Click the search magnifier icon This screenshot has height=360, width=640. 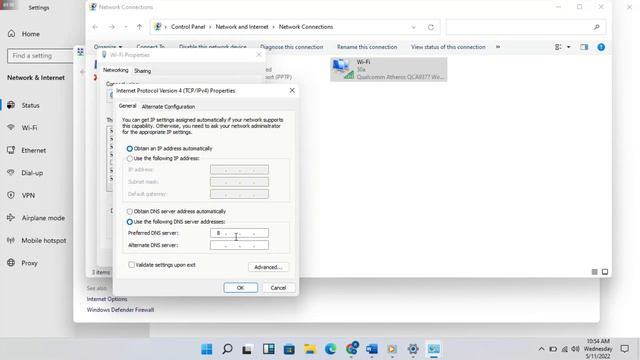pos(597,27)
